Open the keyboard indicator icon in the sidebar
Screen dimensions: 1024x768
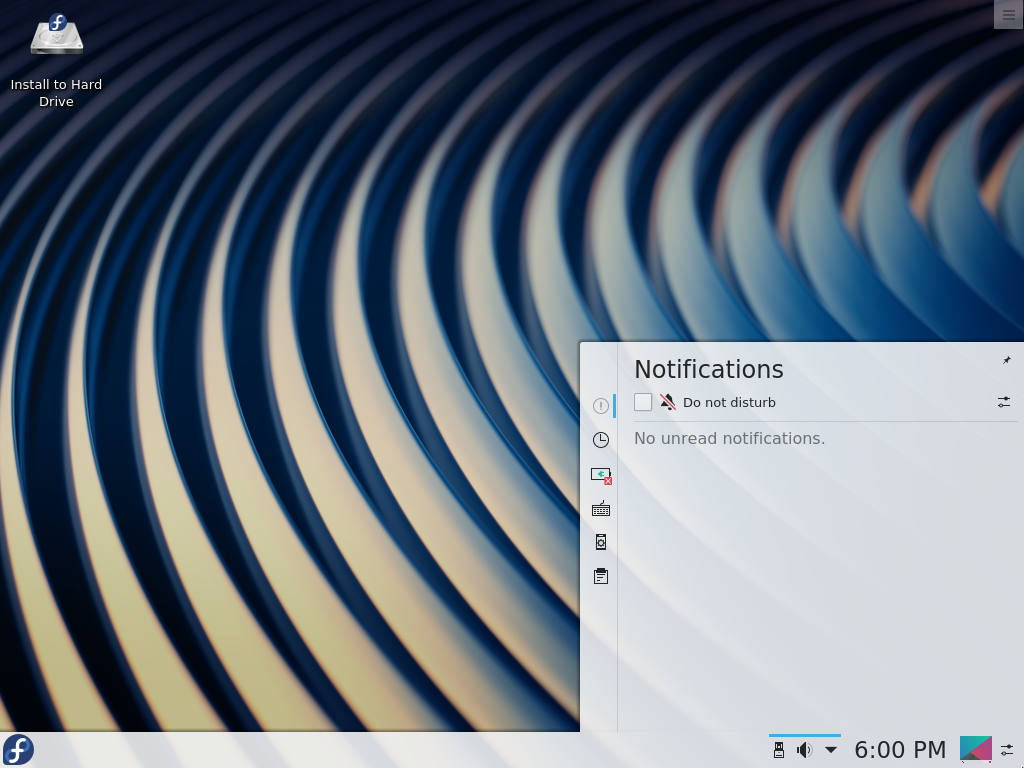pos(601,508)
